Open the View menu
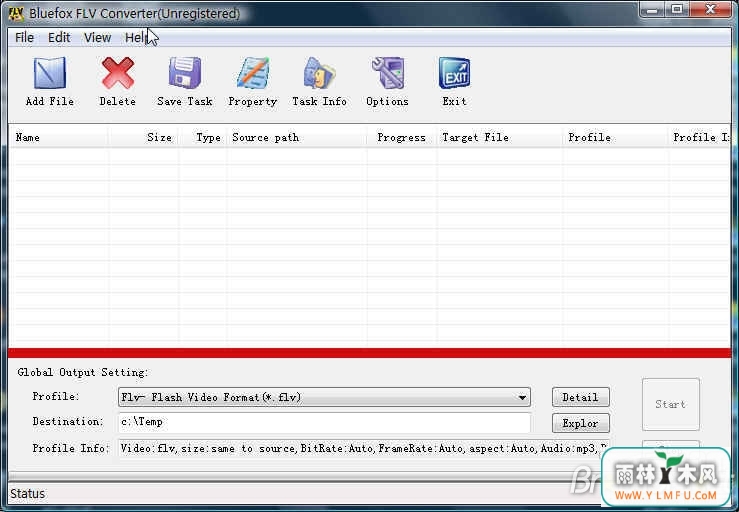This screenshot has height=512, width=739. (x=98, y=38)
